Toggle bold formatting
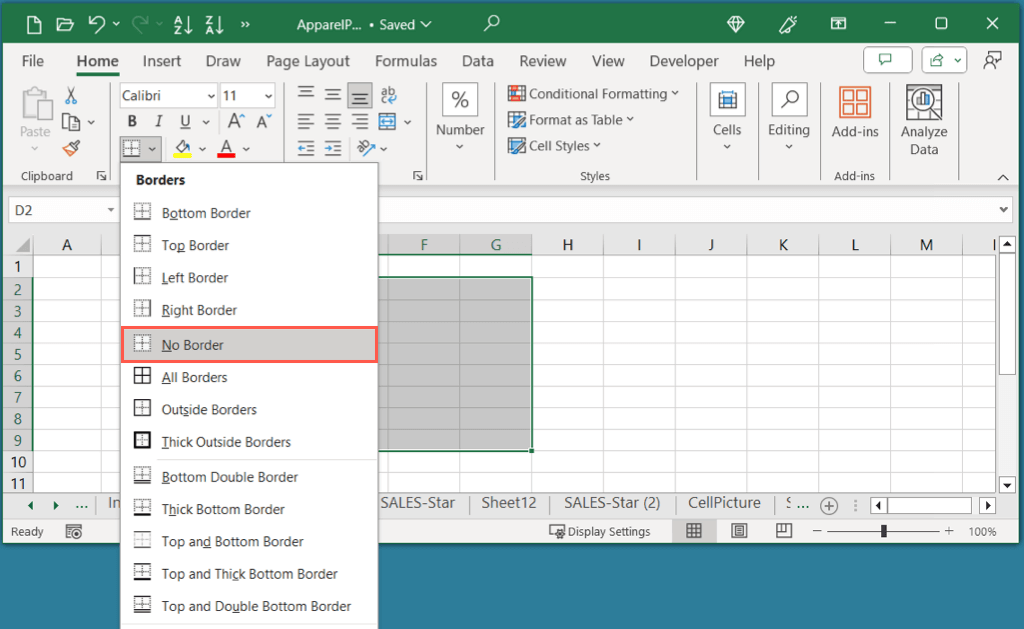The image size is (1024, 629). tap(131, 121)
